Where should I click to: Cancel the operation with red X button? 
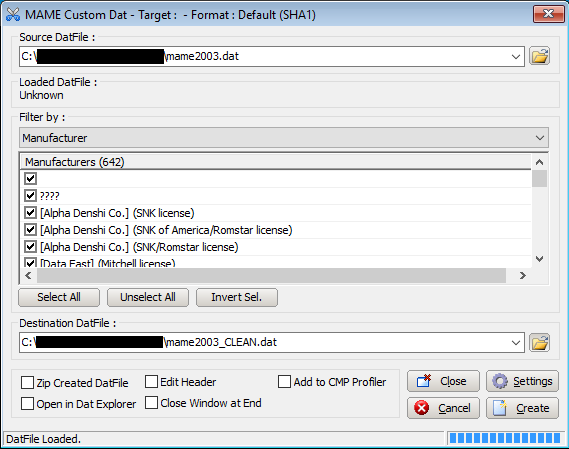pyautogui.click(x=443, y=408)
